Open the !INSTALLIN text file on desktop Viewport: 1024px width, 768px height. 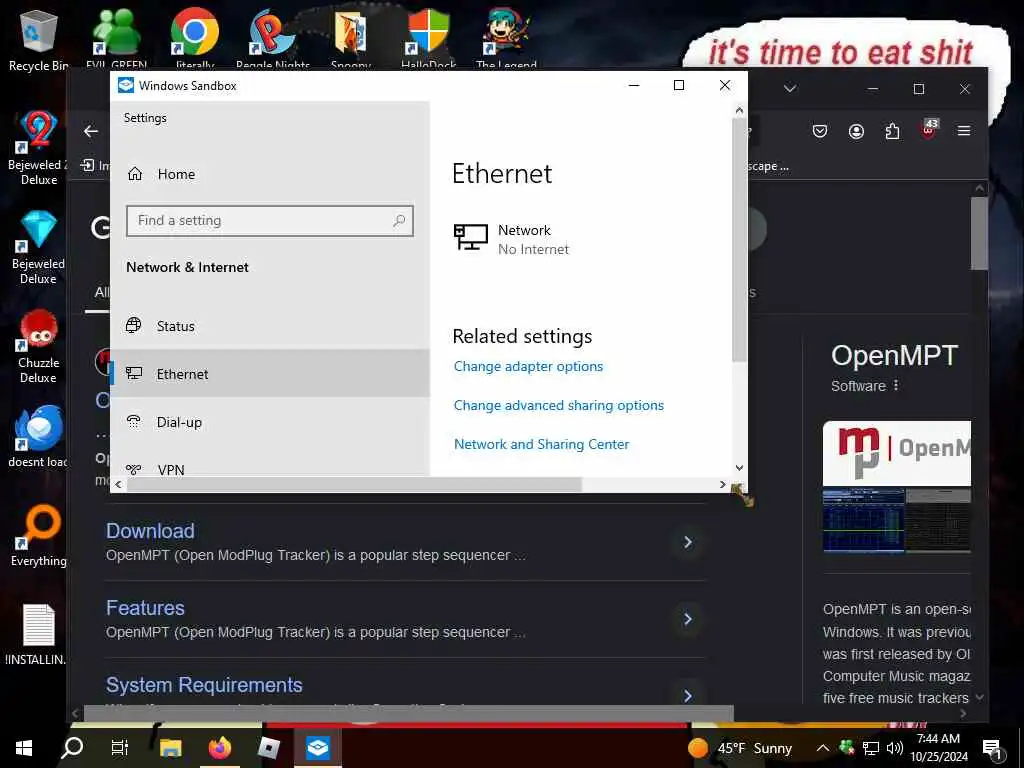click(37, 634)
